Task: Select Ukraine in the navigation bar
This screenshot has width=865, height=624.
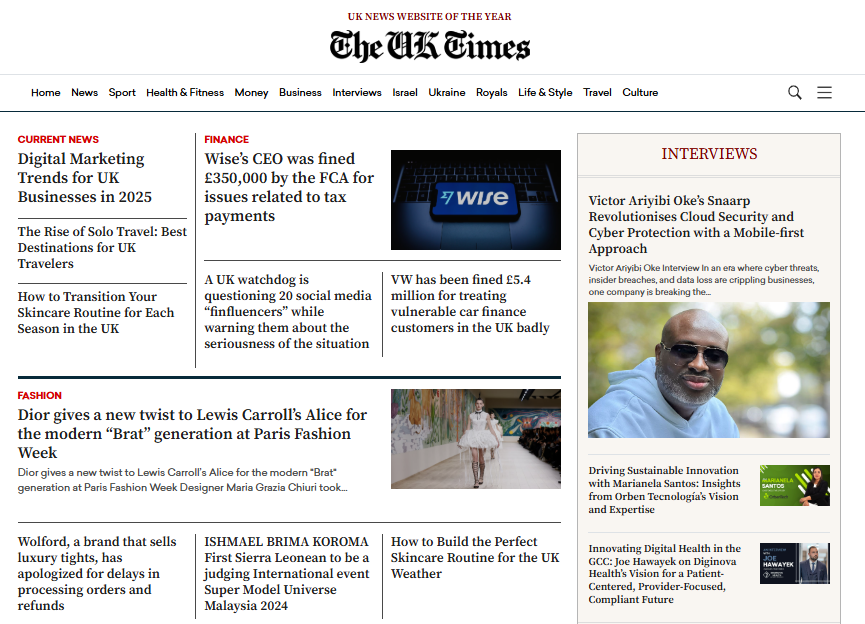Action: 446,93
